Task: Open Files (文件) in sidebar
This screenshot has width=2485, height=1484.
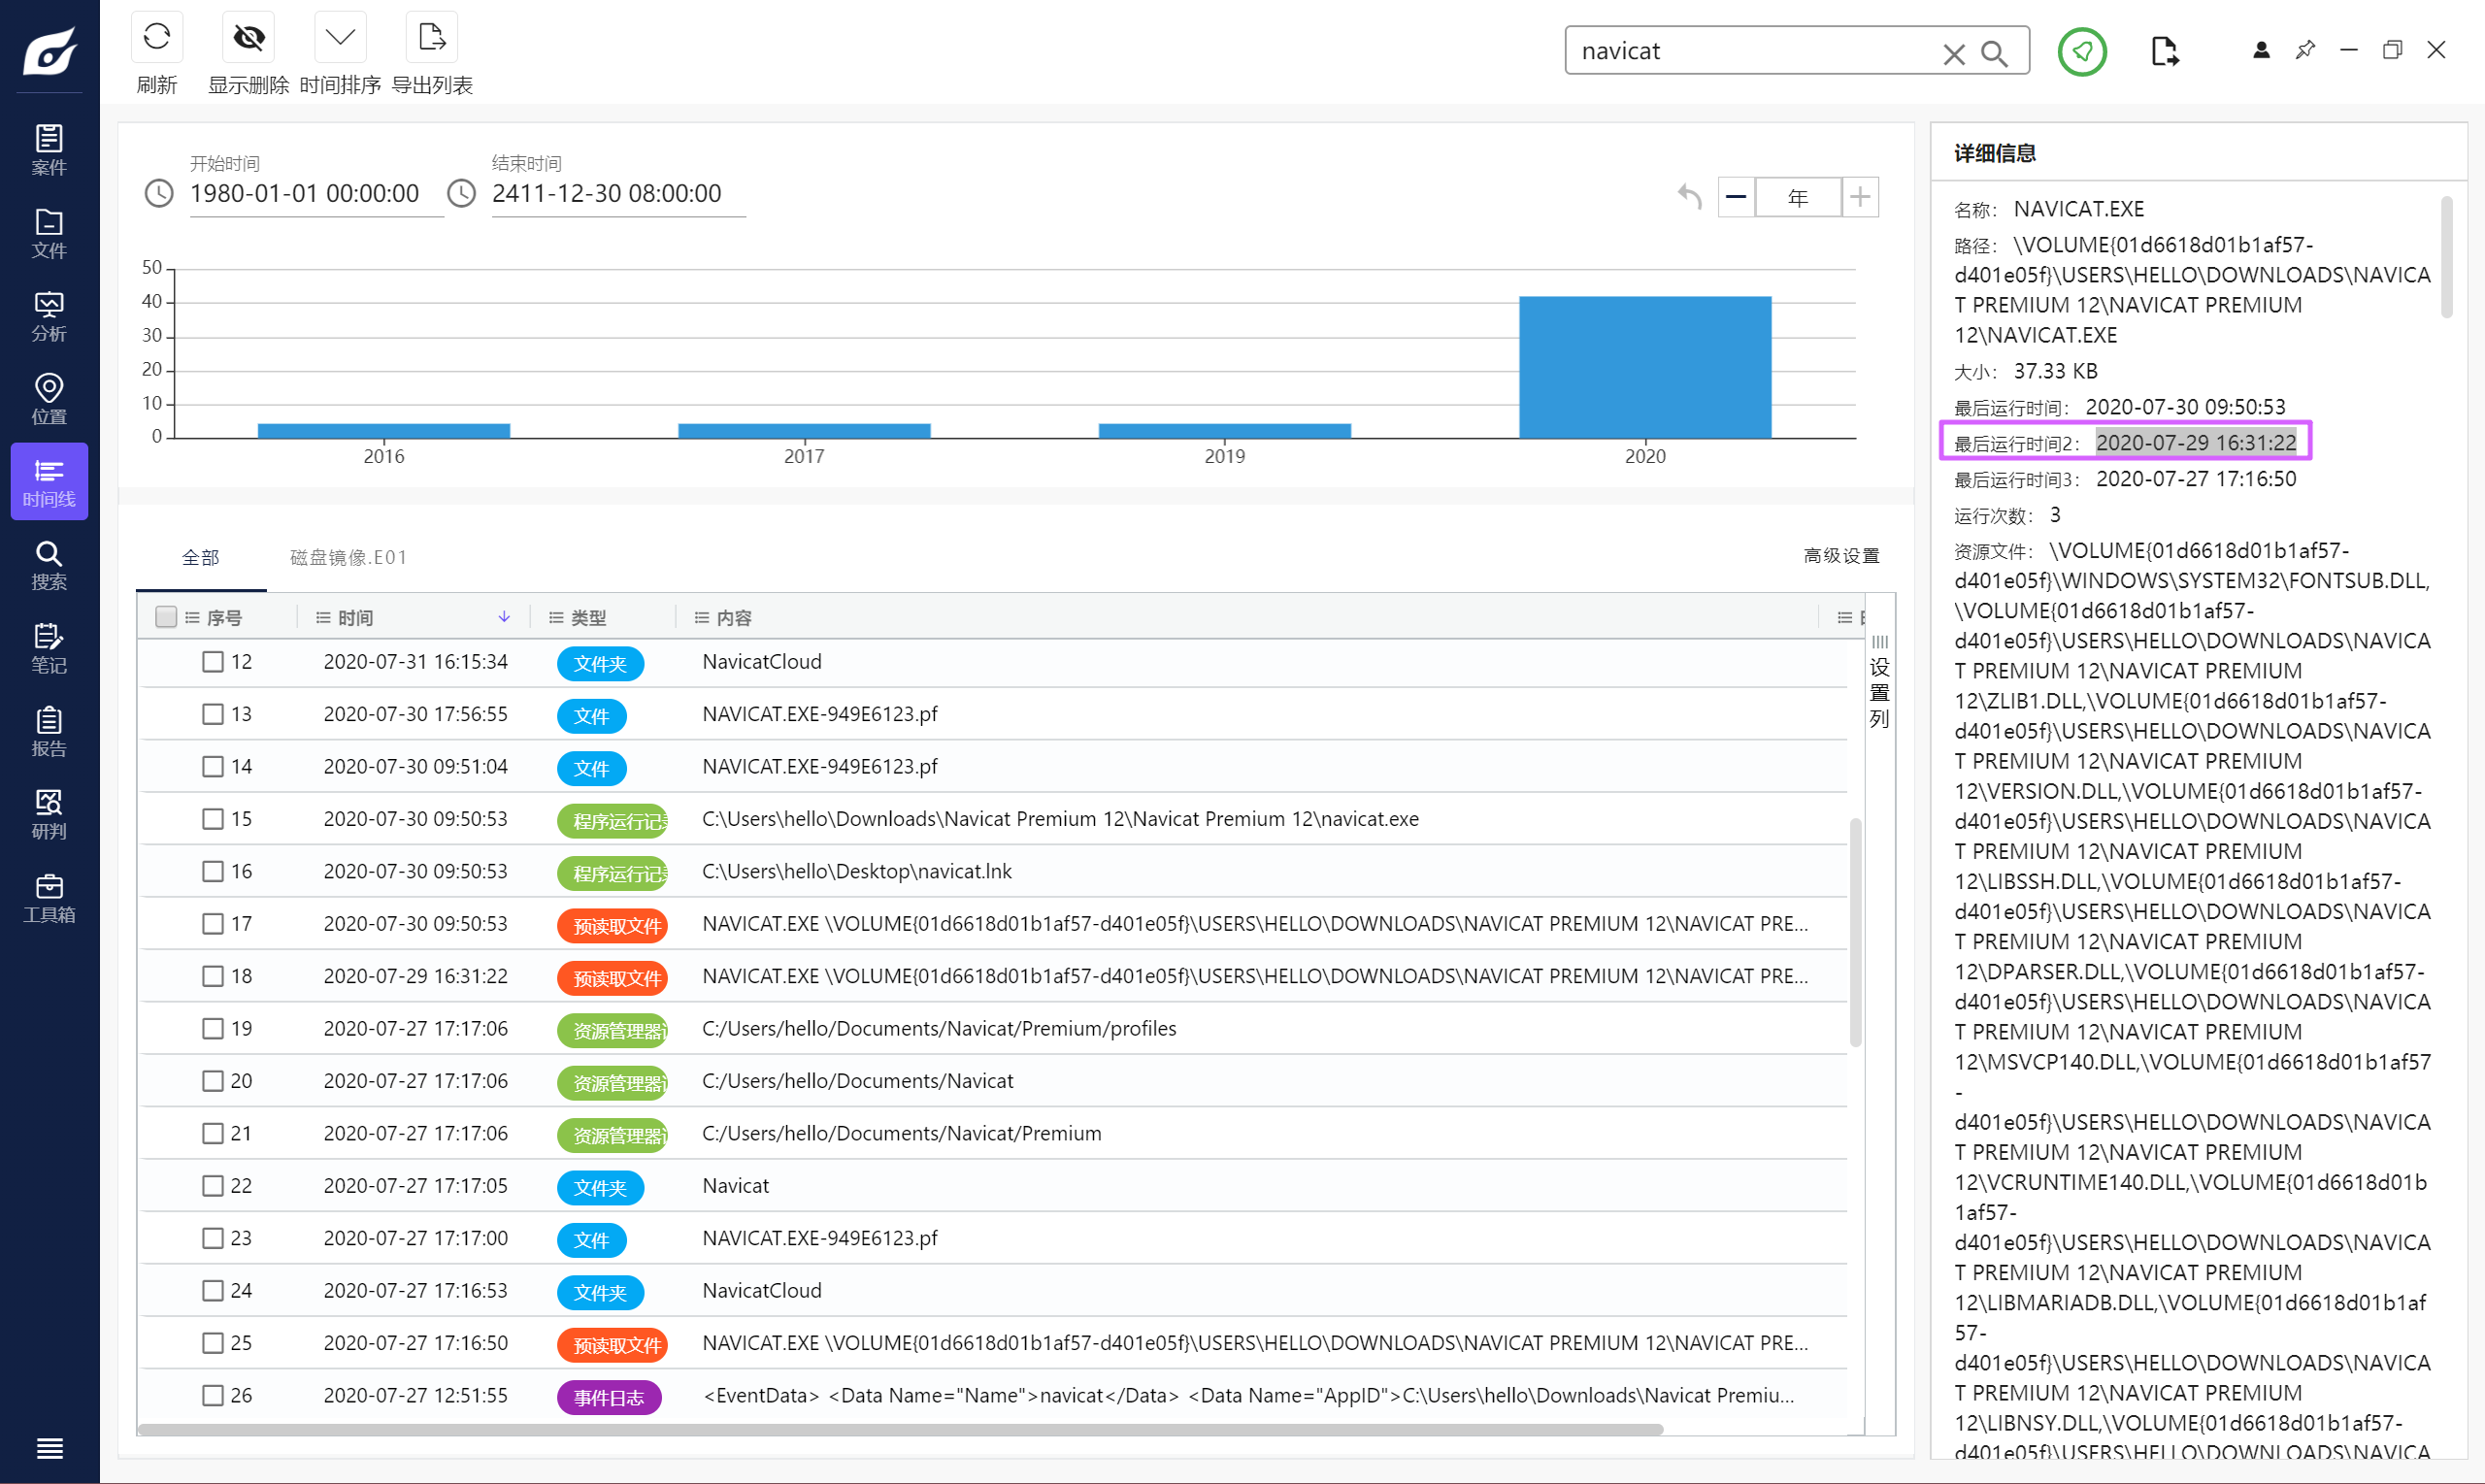Action: (49, 232)
